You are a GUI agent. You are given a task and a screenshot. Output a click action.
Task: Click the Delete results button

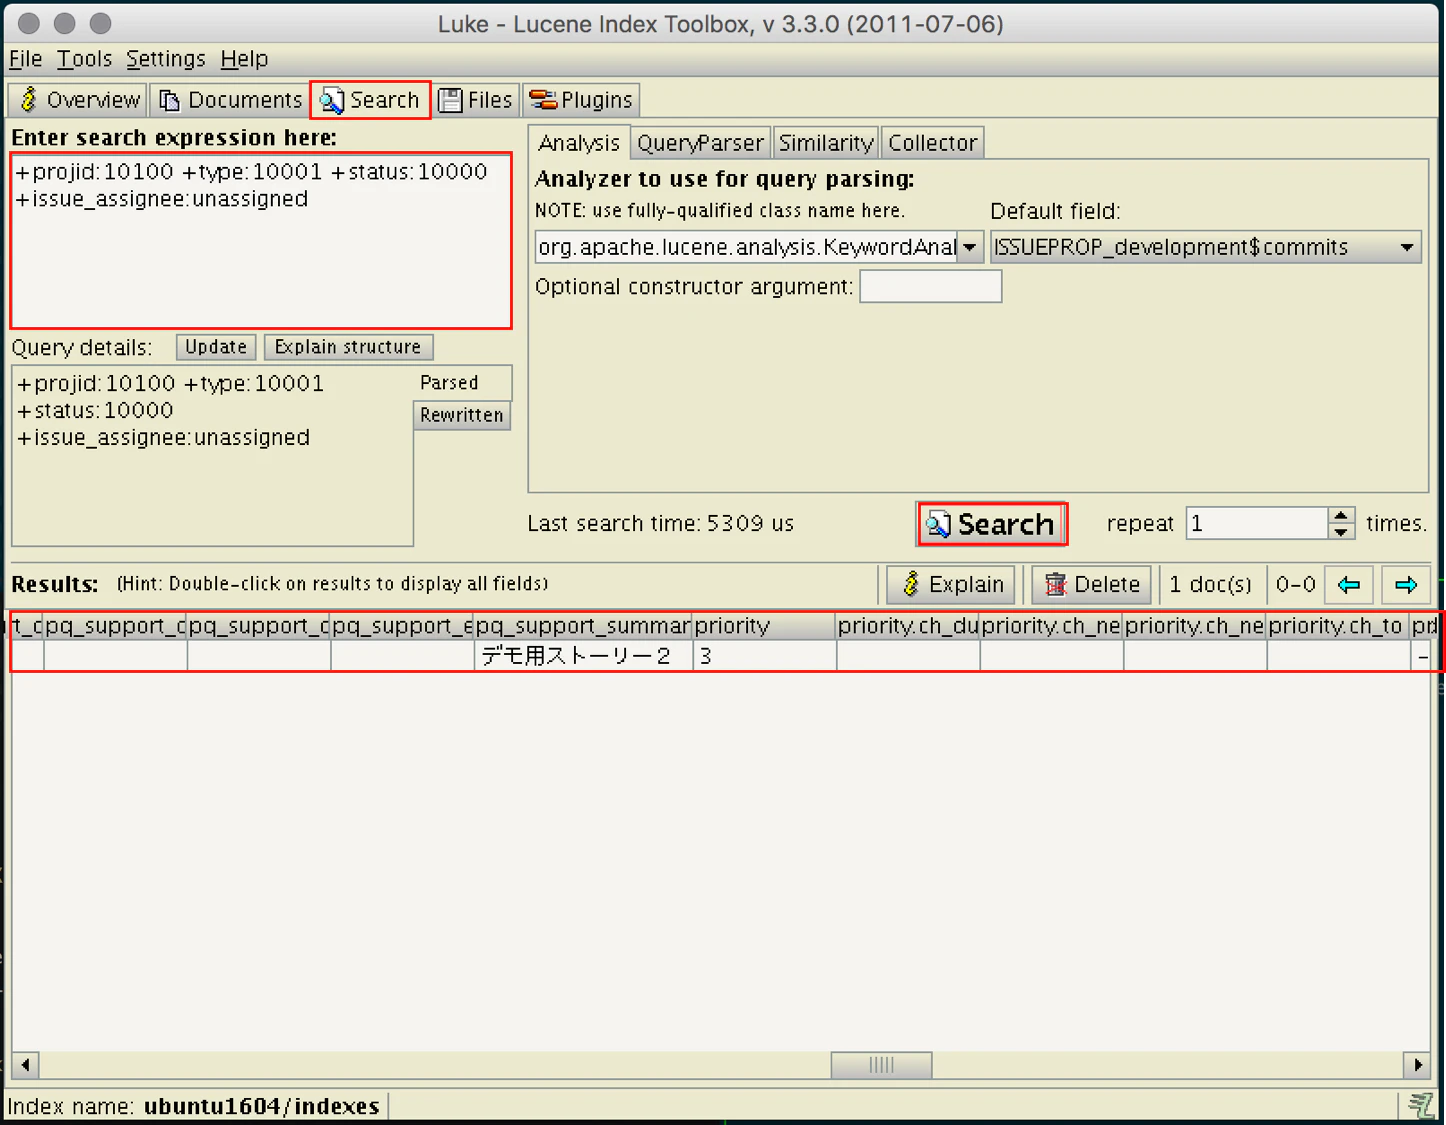click(x=1091, y=584)
